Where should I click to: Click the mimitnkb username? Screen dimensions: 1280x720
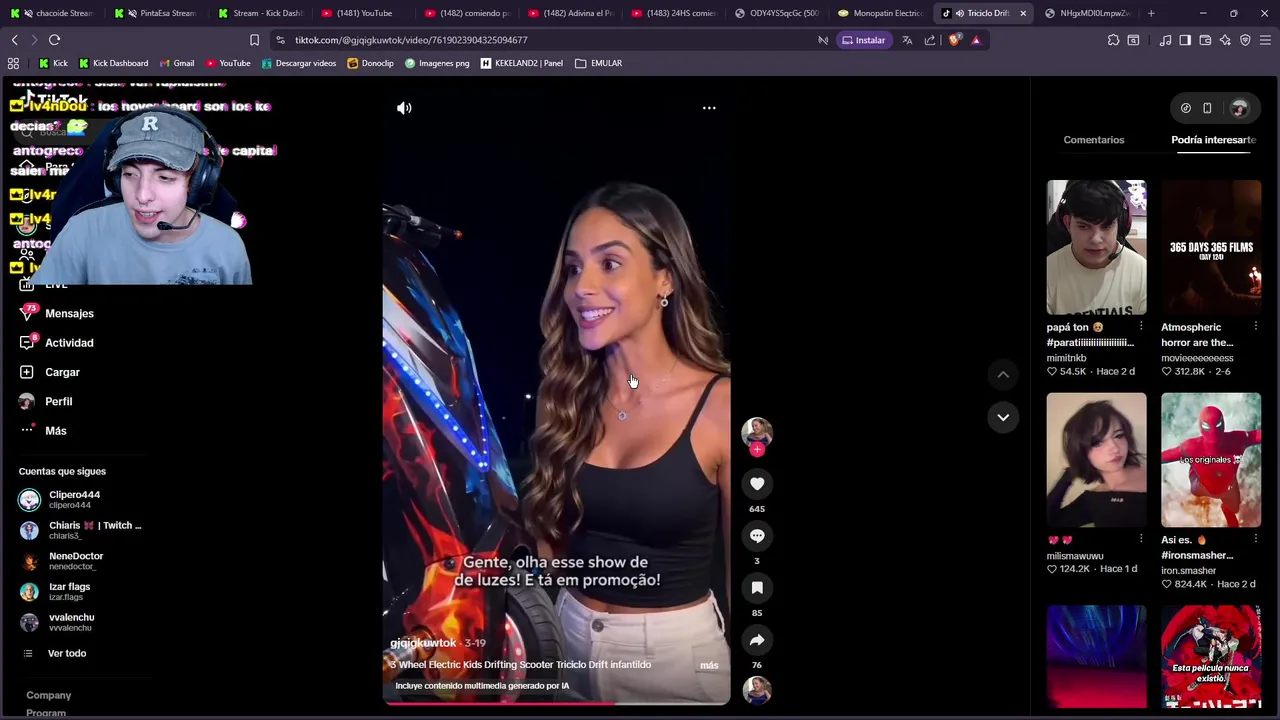[1066, 358]
